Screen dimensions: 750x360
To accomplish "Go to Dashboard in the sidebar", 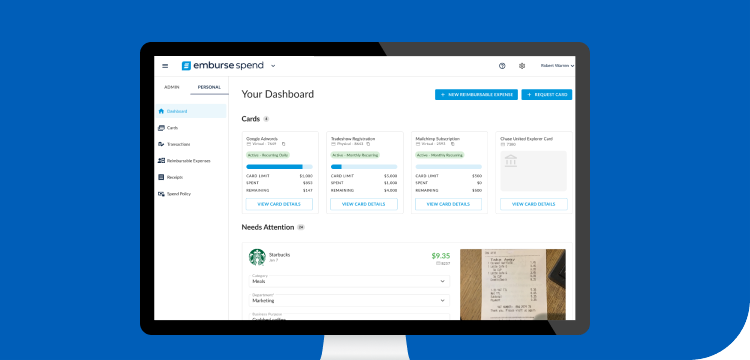I will pyautogui.click(x=191, y=111).
